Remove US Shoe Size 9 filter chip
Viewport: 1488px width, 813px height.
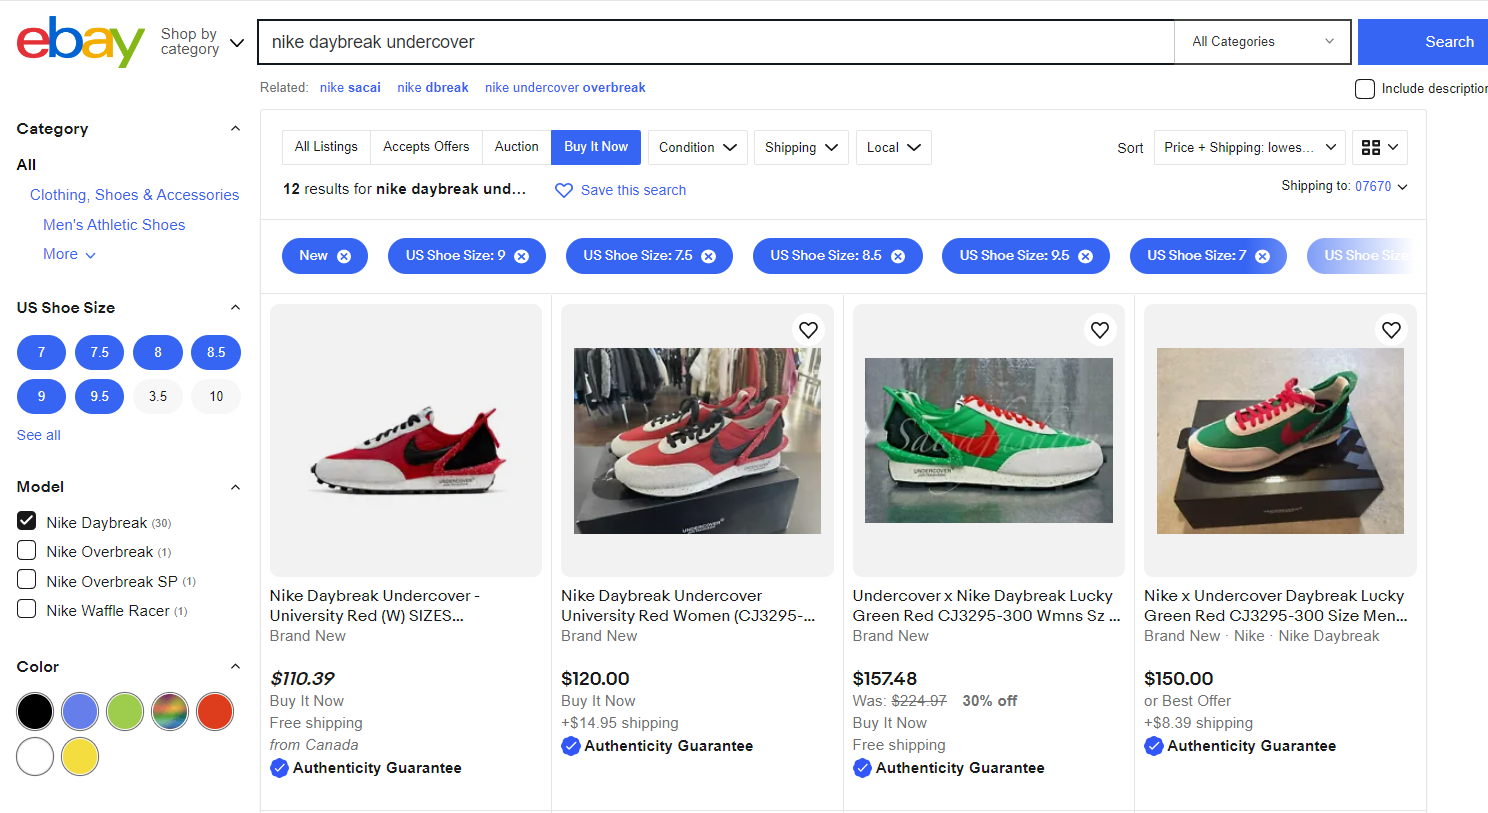[522, 256]
